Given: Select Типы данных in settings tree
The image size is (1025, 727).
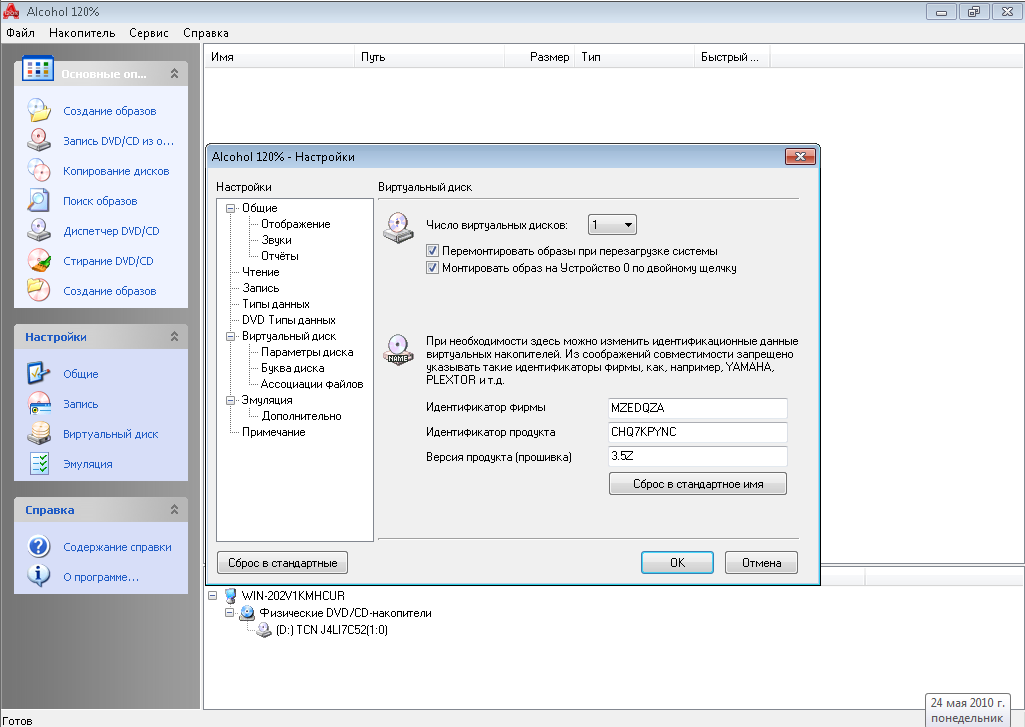Looking at the screenshot, I should point(276,305).
